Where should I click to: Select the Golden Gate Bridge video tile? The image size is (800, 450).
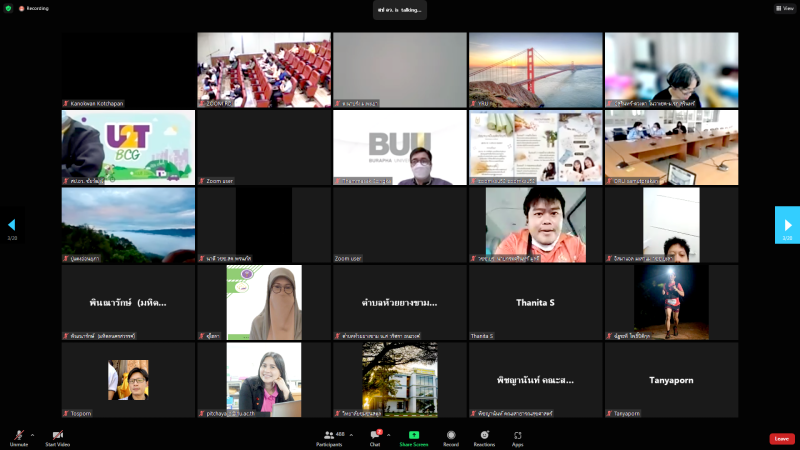[535, 68]
